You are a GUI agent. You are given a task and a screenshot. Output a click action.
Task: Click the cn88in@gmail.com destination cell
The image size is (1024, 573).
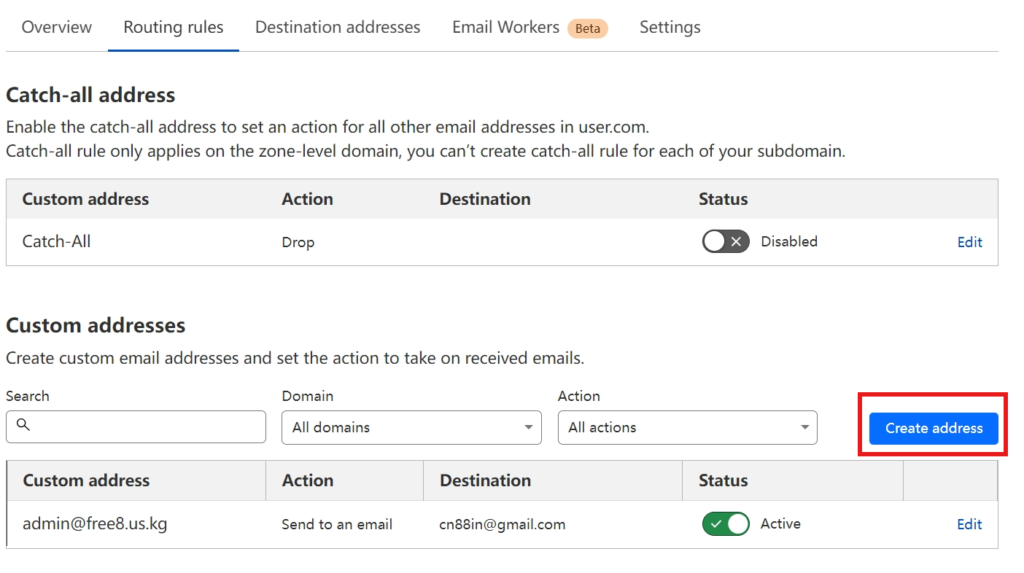(502, 525)
